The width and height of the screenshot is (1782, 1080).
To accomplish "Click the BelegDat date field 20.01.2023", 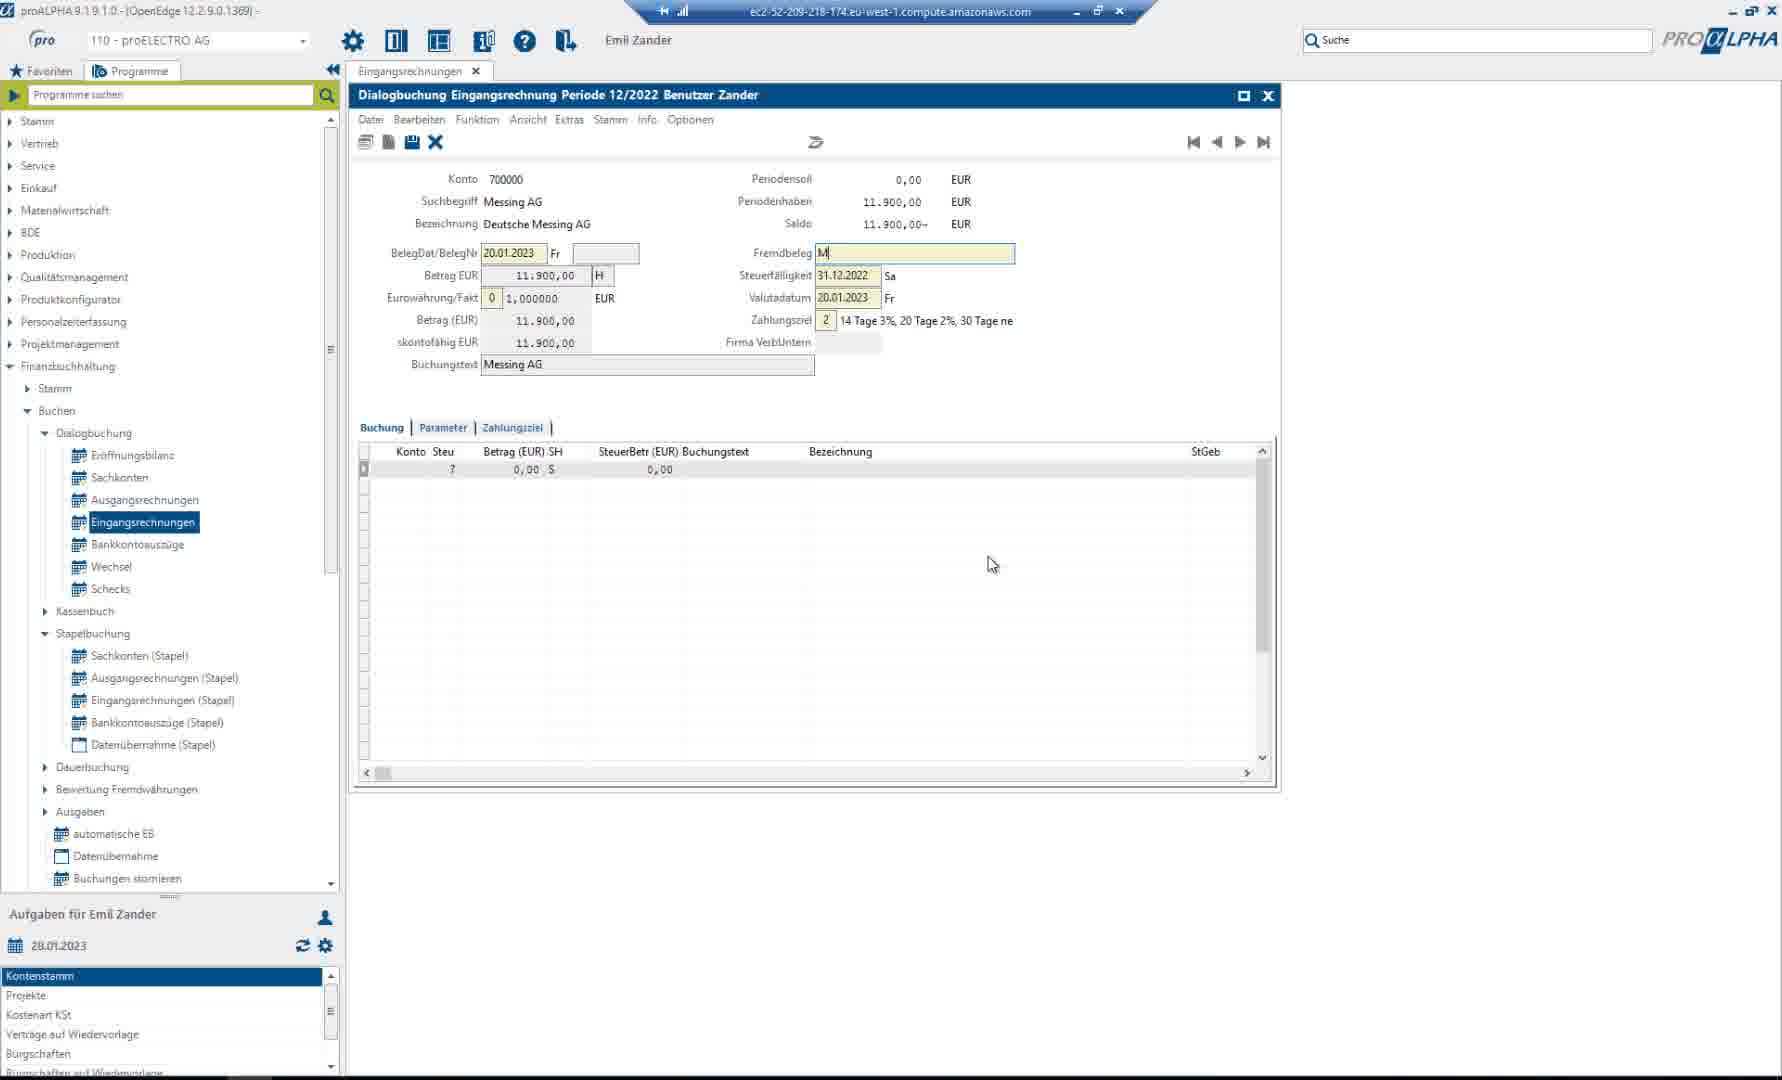I will pos(514,253).
